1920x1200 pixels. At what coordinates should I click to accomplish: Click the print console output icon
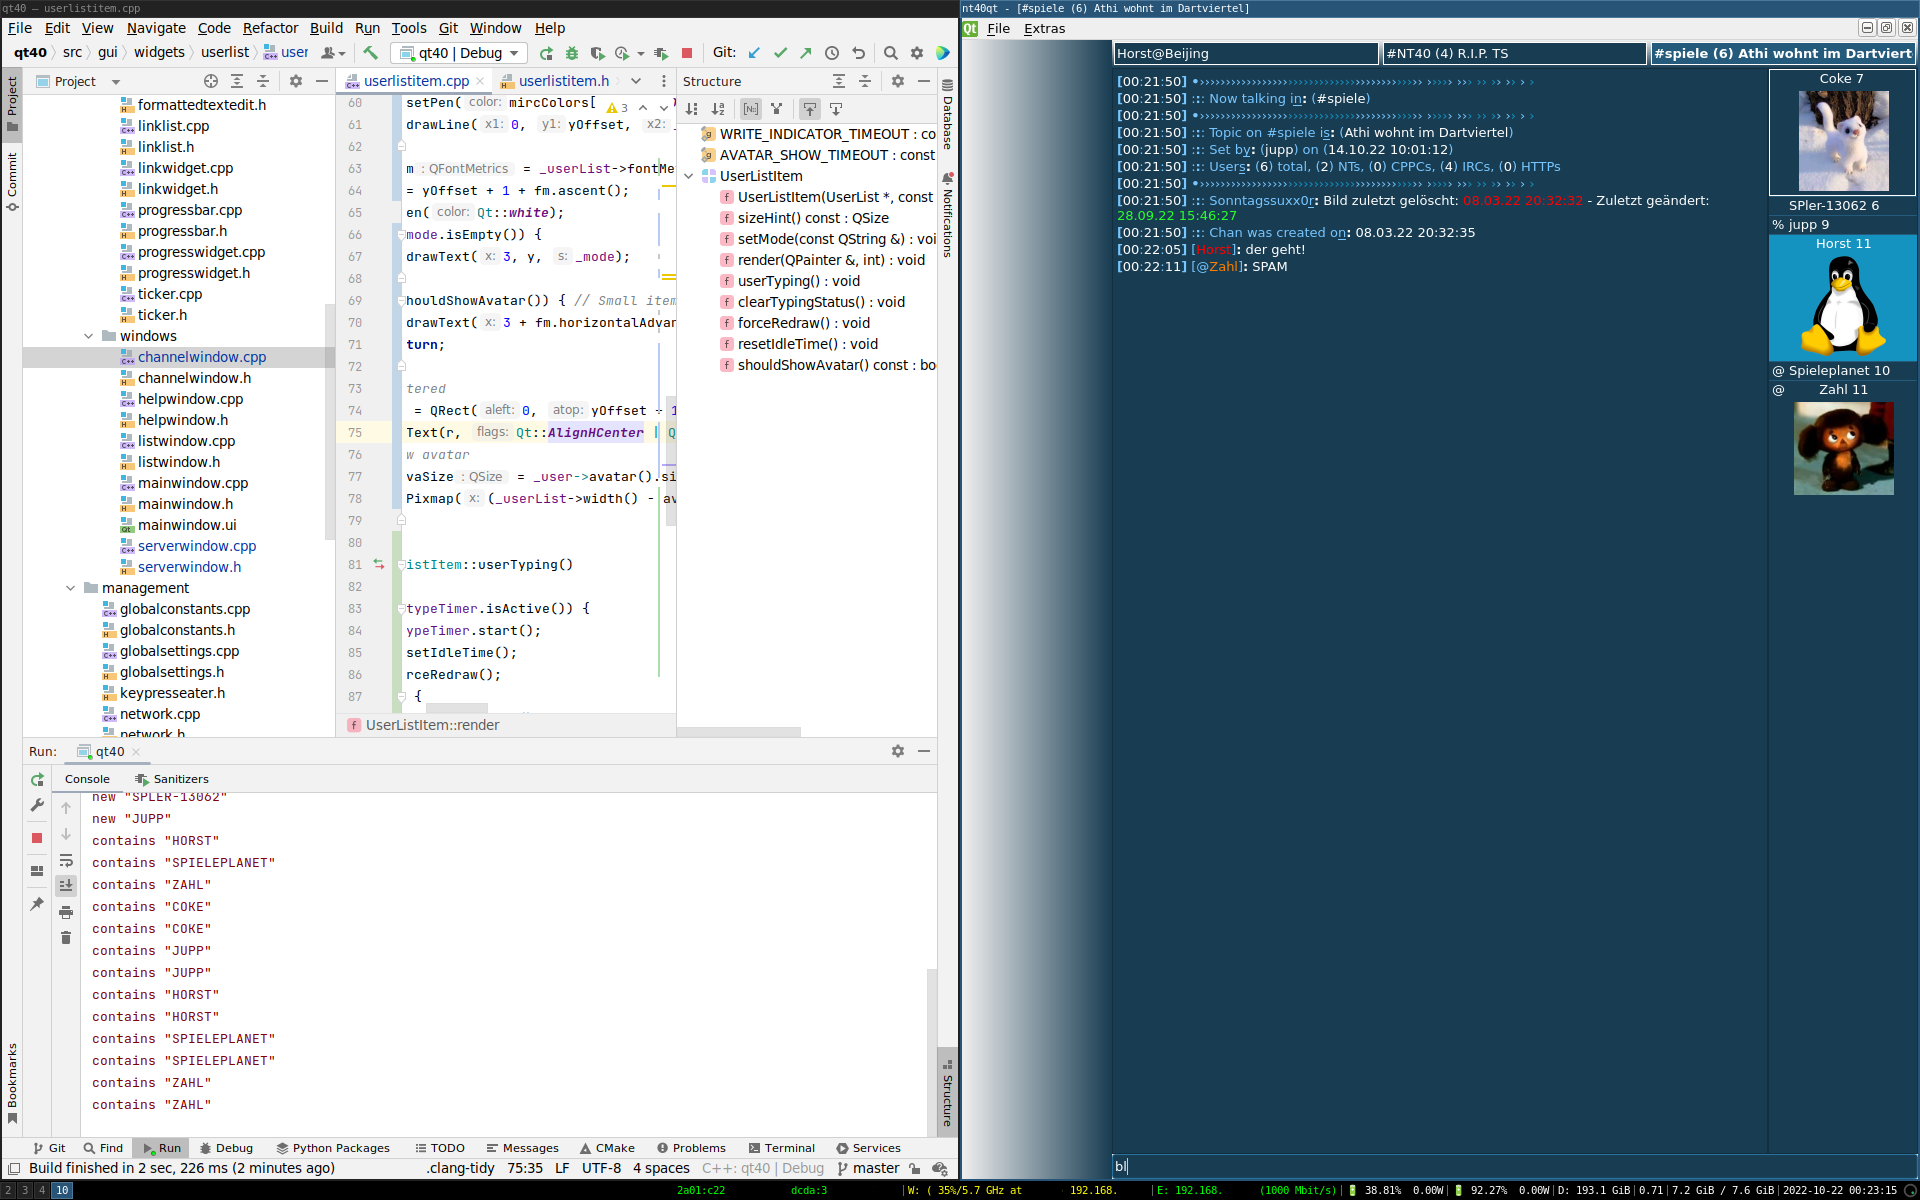66,912
